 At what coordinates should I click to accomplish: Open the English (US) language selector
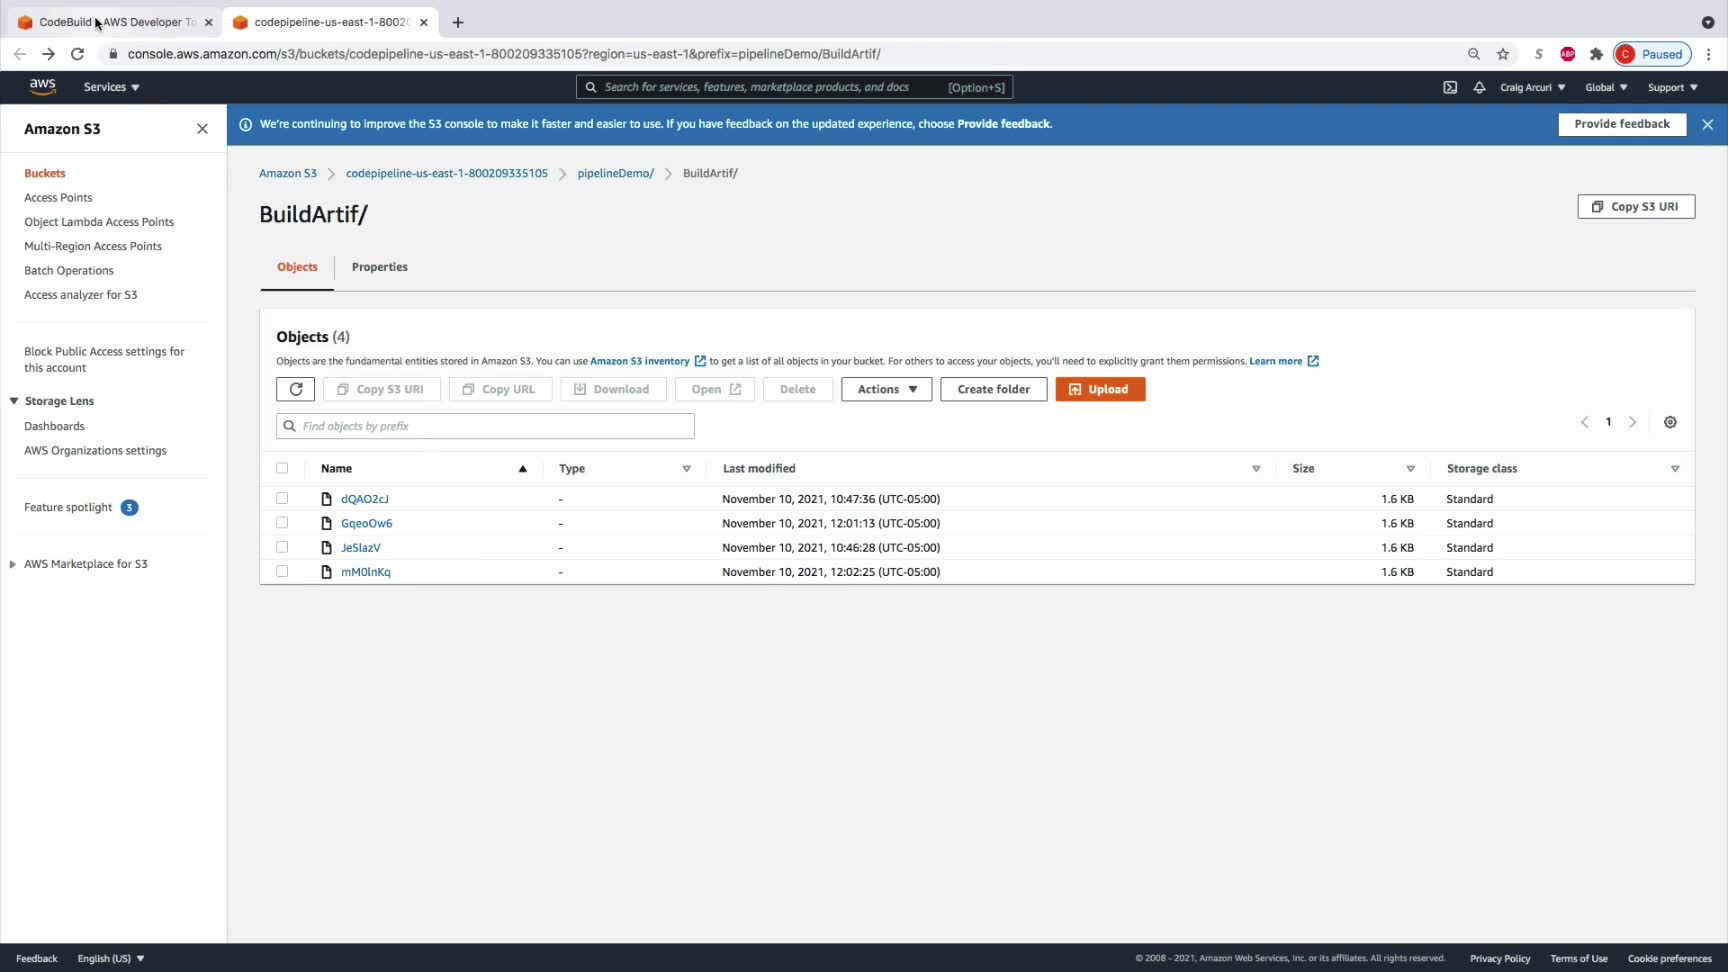(x=111, y=958)
